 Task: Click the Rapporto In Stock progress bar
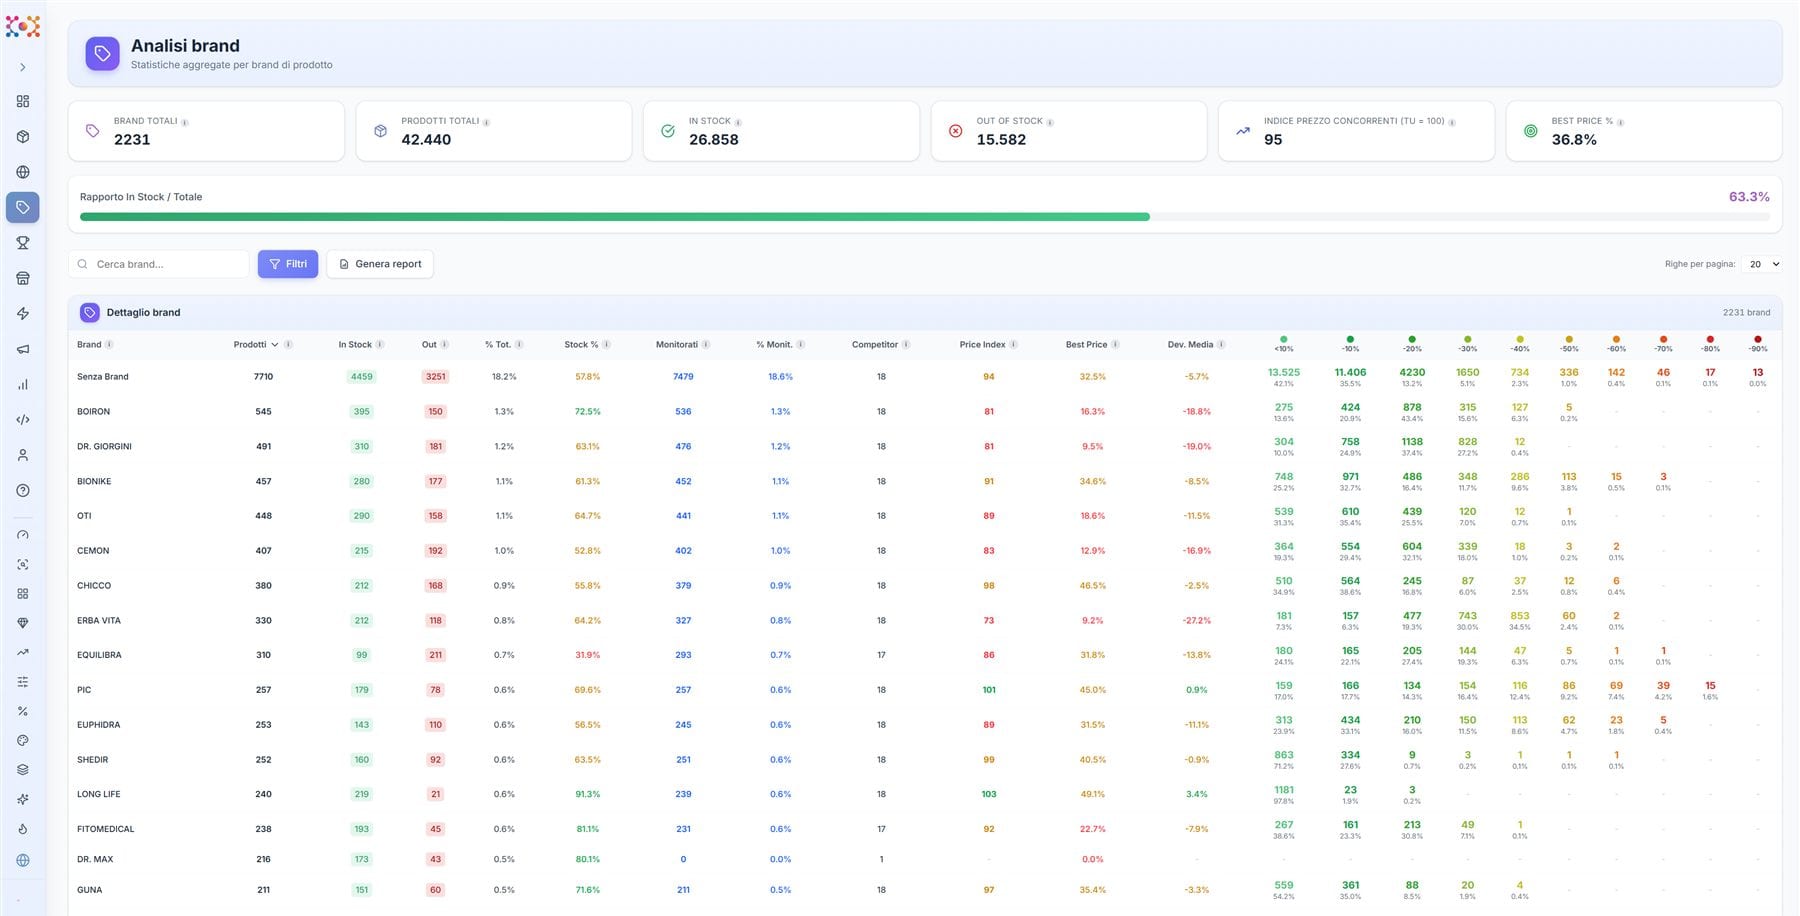tap(925, 217)
